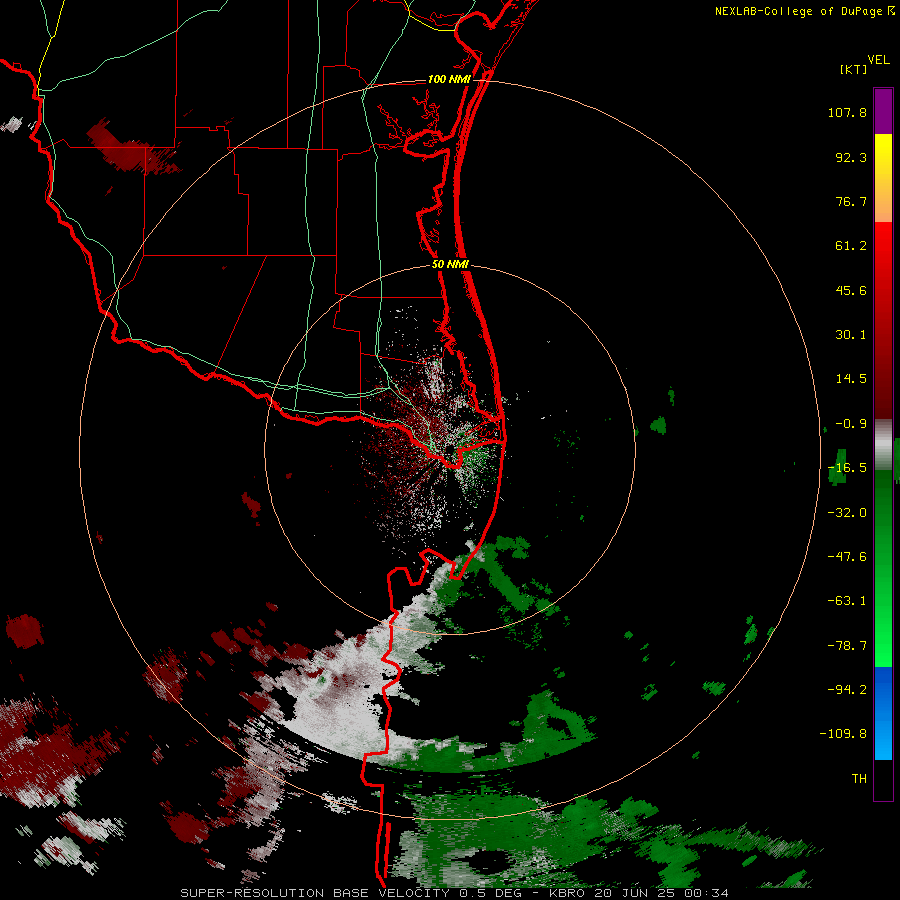This screenshot has width=900, height=900.
Task: Click the 45.6 velocity legend value
Action: point(851,290)
